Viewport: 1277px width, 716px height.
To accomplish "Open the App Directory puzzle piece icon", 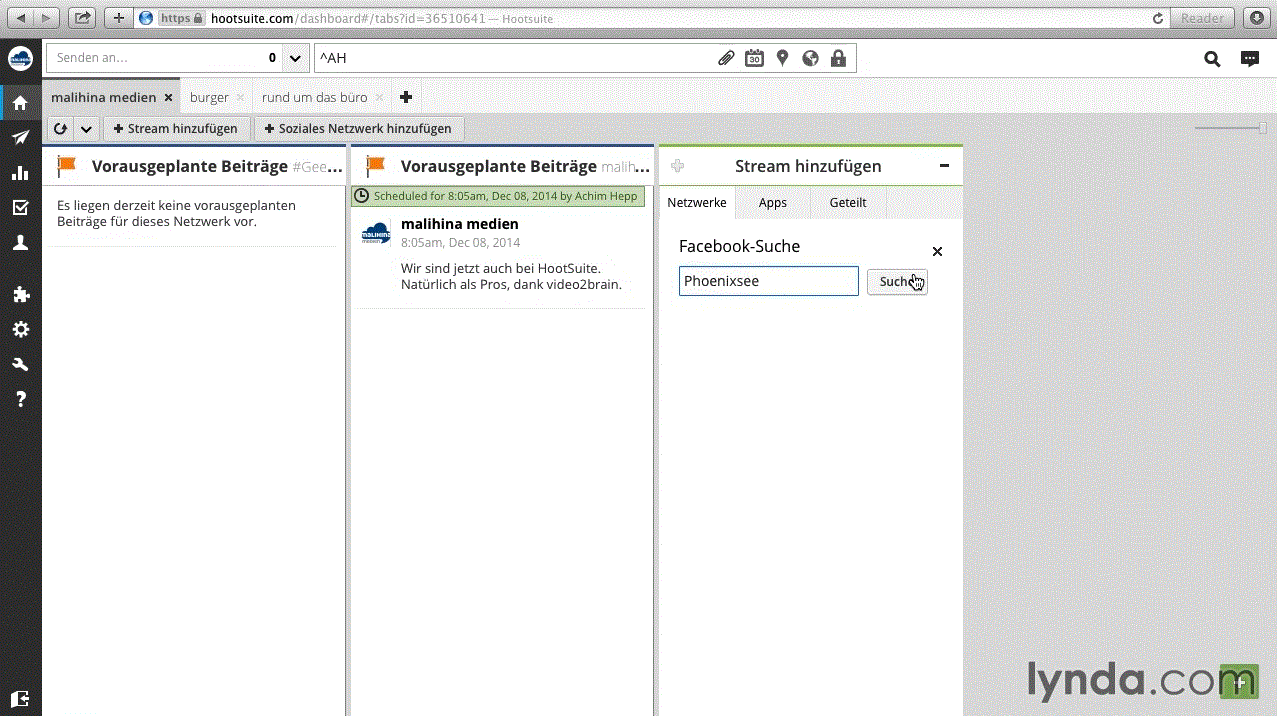I will (20, 295).
